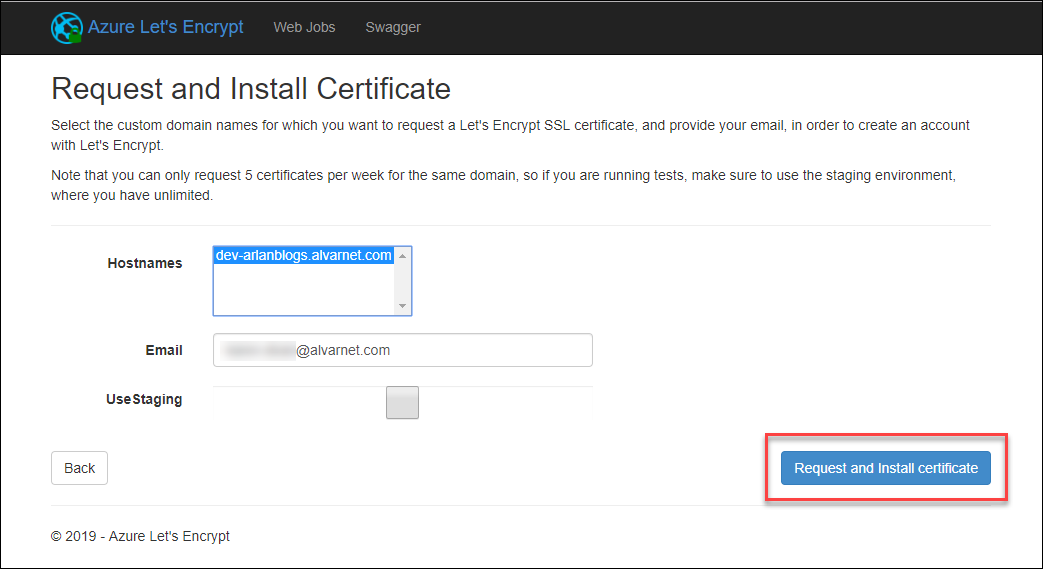
Task: Click the Email label
Action: coord(164,350)
